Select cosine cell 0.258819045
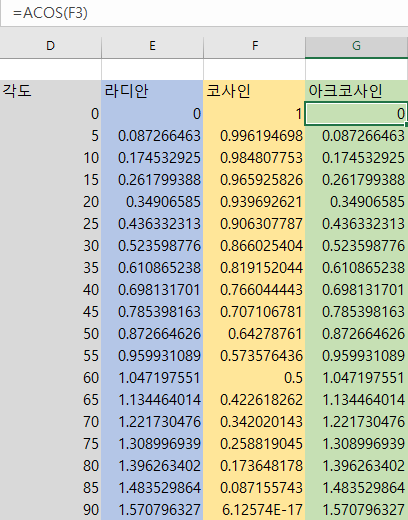 pyautogui.click(x=254, y=444)
